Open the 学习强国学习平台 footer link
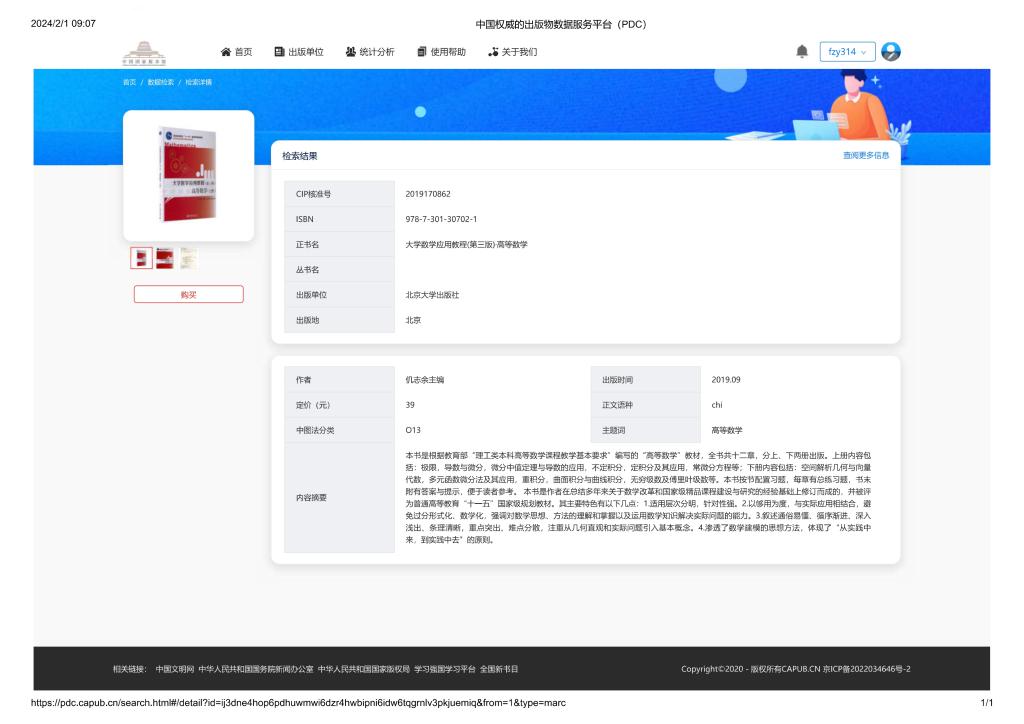Viewport: 1024px width, 724px height. [445, 669]
